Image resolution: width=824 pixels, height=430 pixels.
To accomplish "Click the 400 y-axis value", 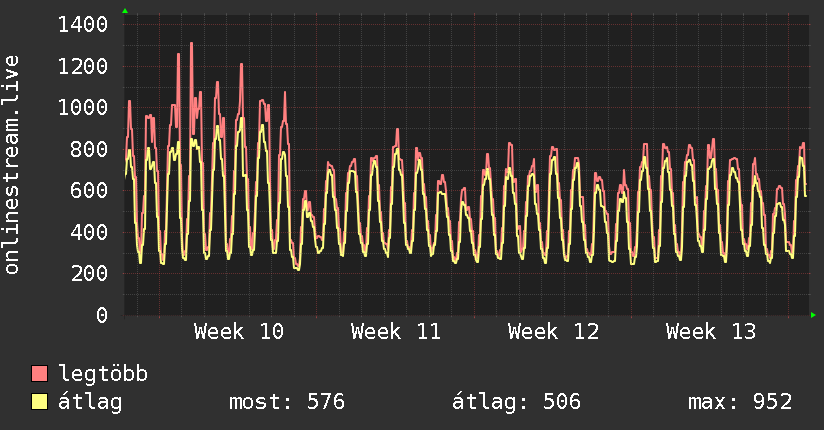I will pos(89,232).
